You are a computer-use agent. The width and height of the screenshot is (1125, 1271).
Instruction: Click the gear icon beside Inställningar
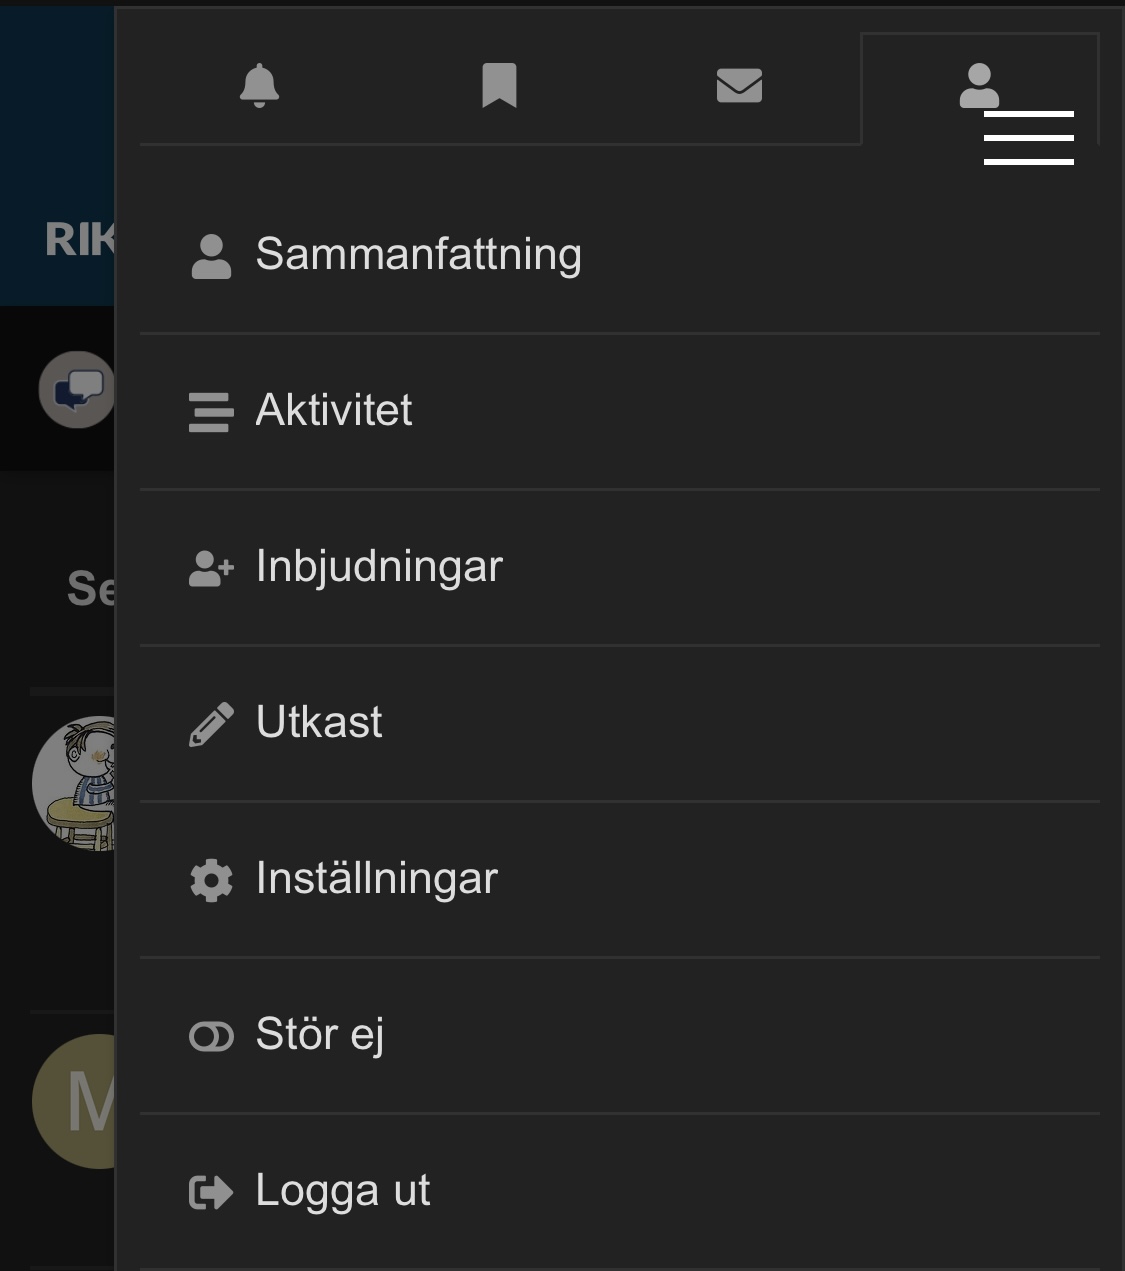pos(211,880)
